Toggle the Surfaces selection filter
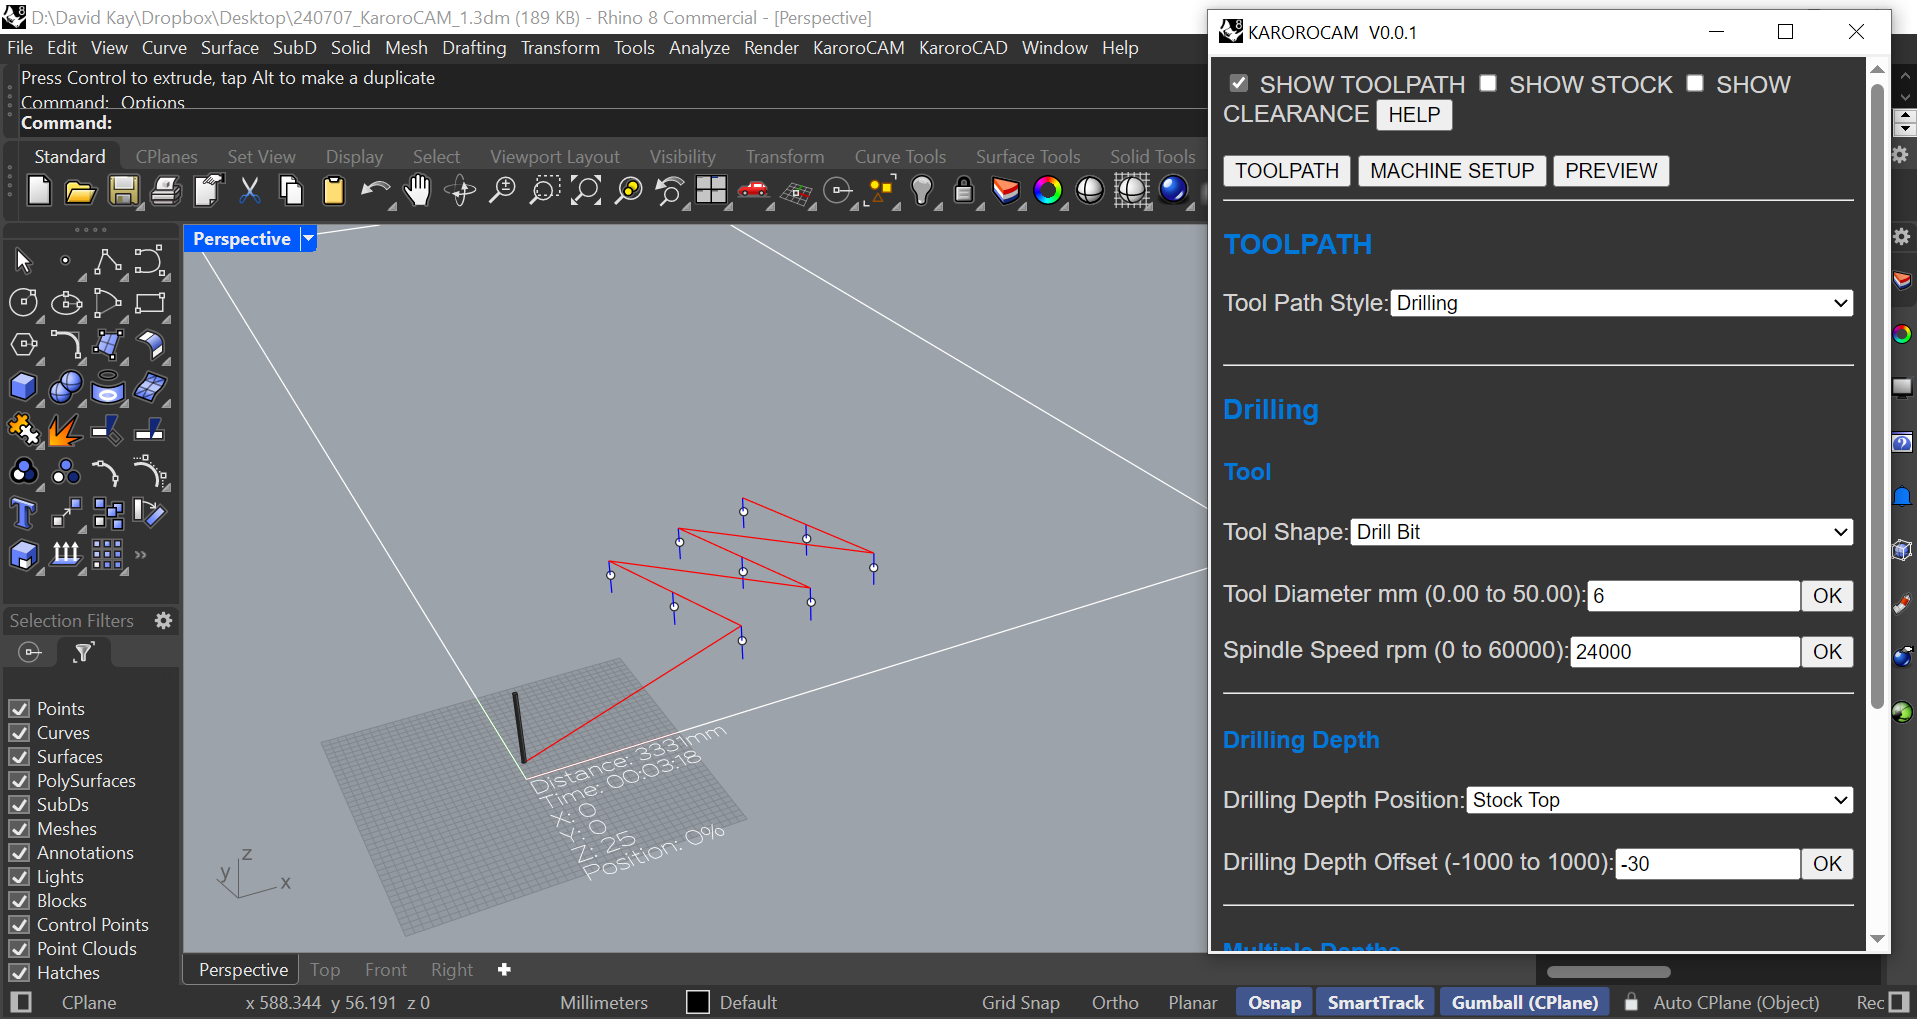Viewport: 1917px width, 1019px height. pos(19,756)
